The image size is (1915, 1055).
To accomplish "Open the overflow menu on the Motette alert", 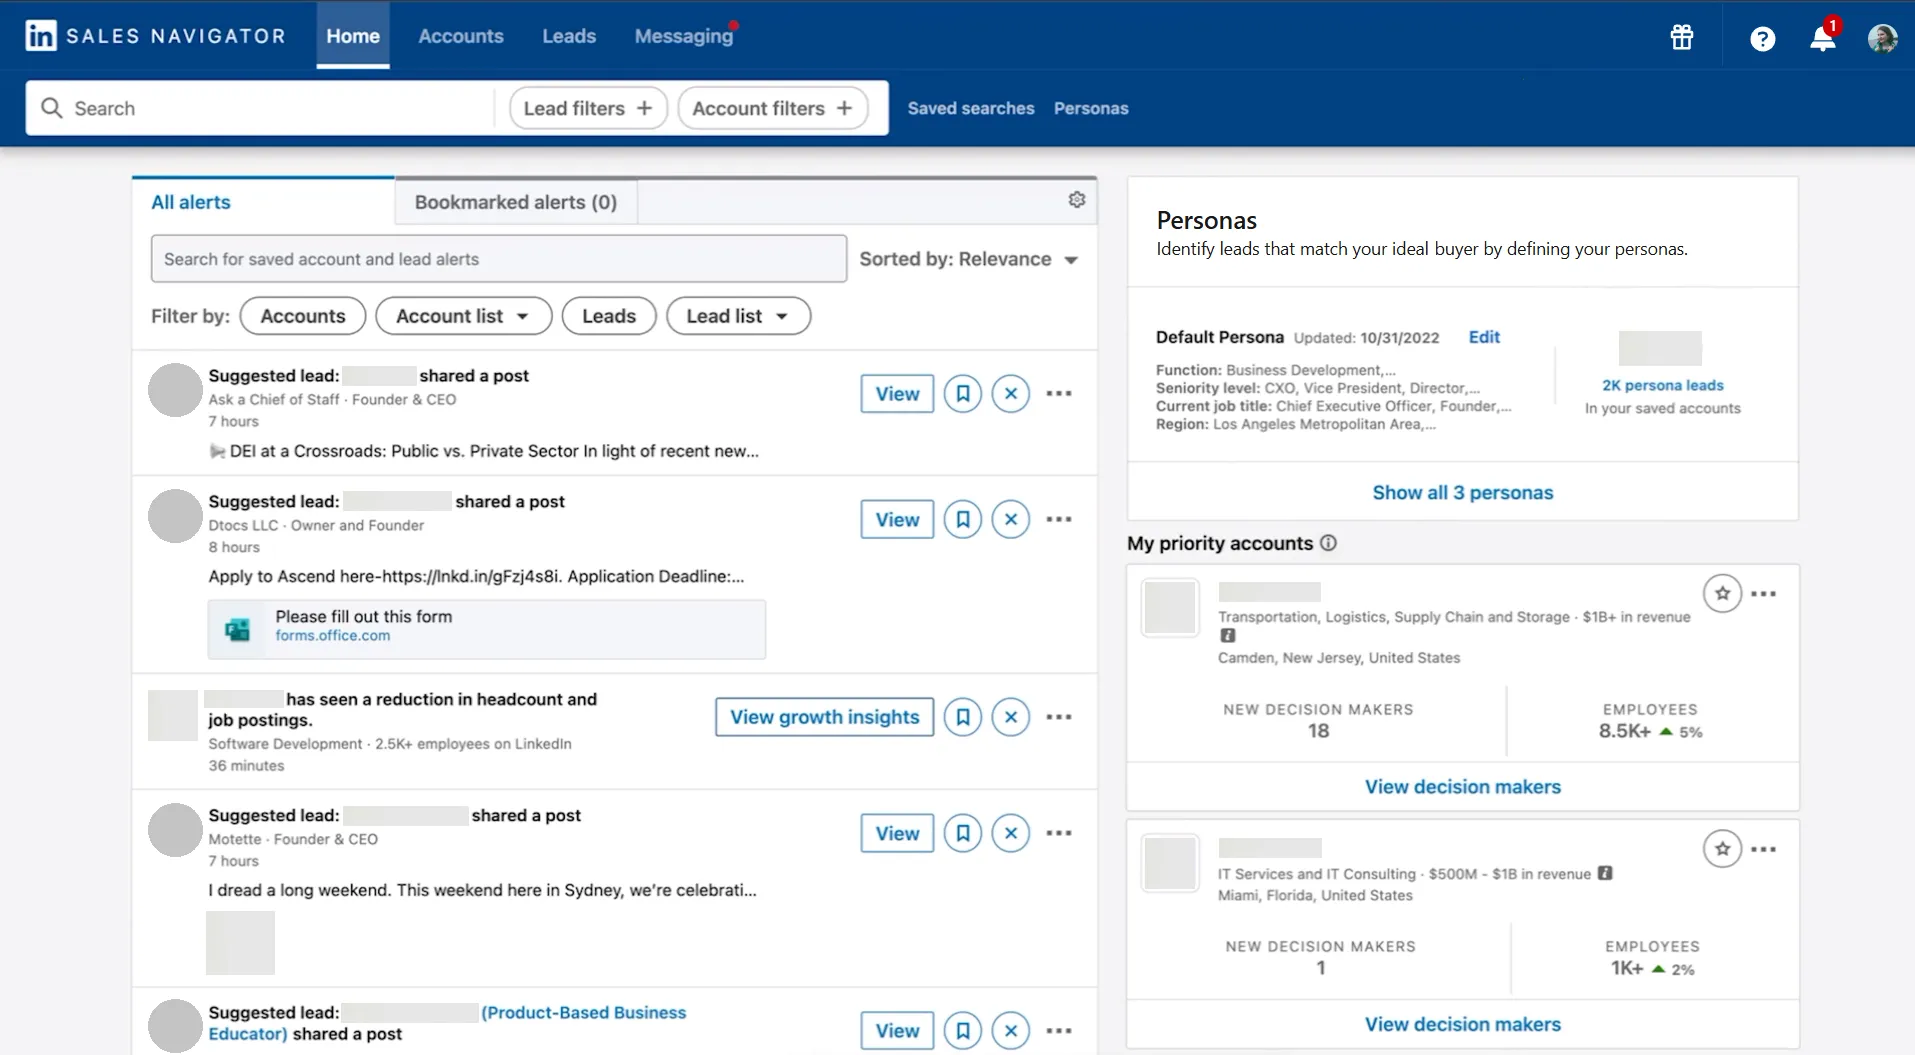I will pos(1058,832).
